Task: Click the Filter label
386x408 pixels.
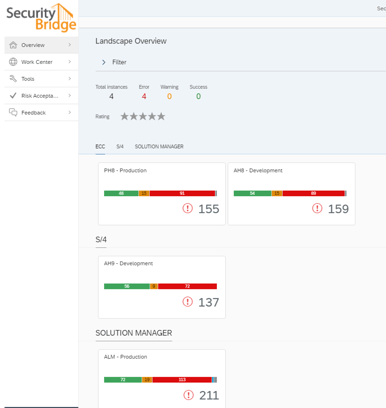Action: tap(119, 62)
